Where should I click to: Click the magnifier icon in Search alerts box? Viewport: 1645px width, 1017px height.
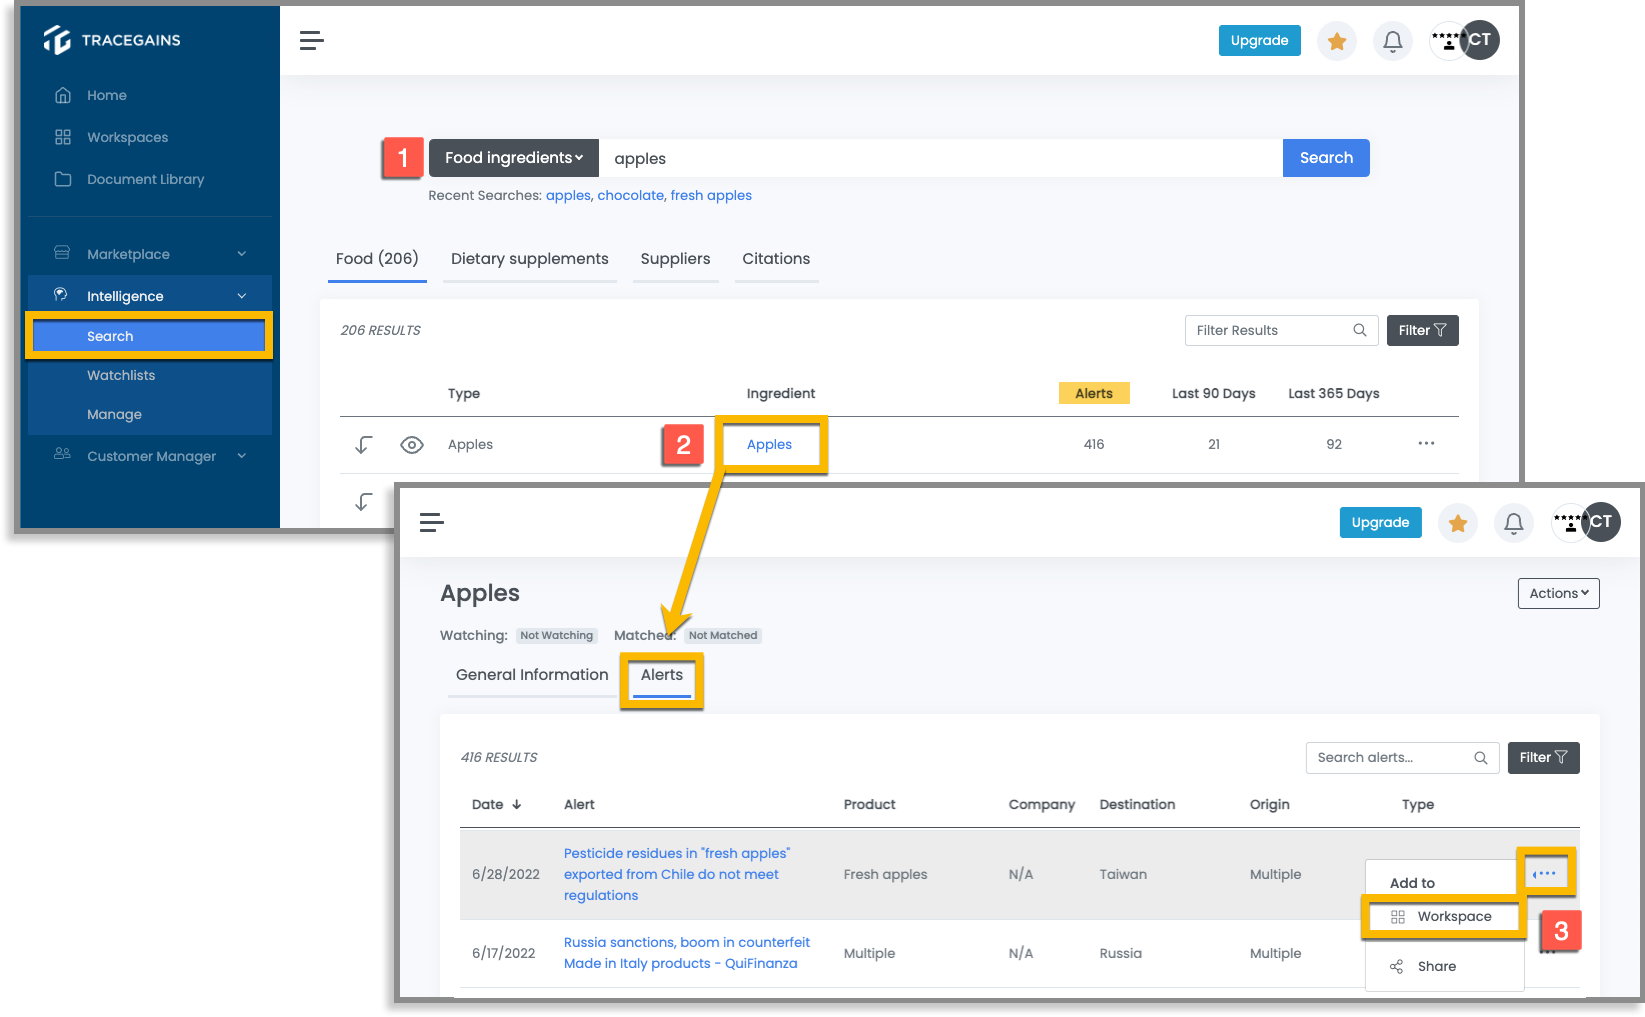coord(1481,758)
